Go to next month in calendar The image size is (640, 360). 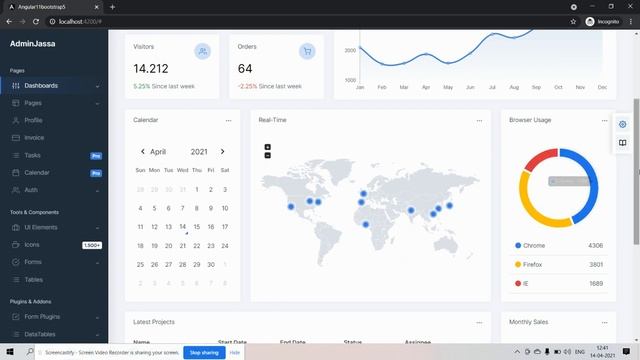click(x=222, y=151)
